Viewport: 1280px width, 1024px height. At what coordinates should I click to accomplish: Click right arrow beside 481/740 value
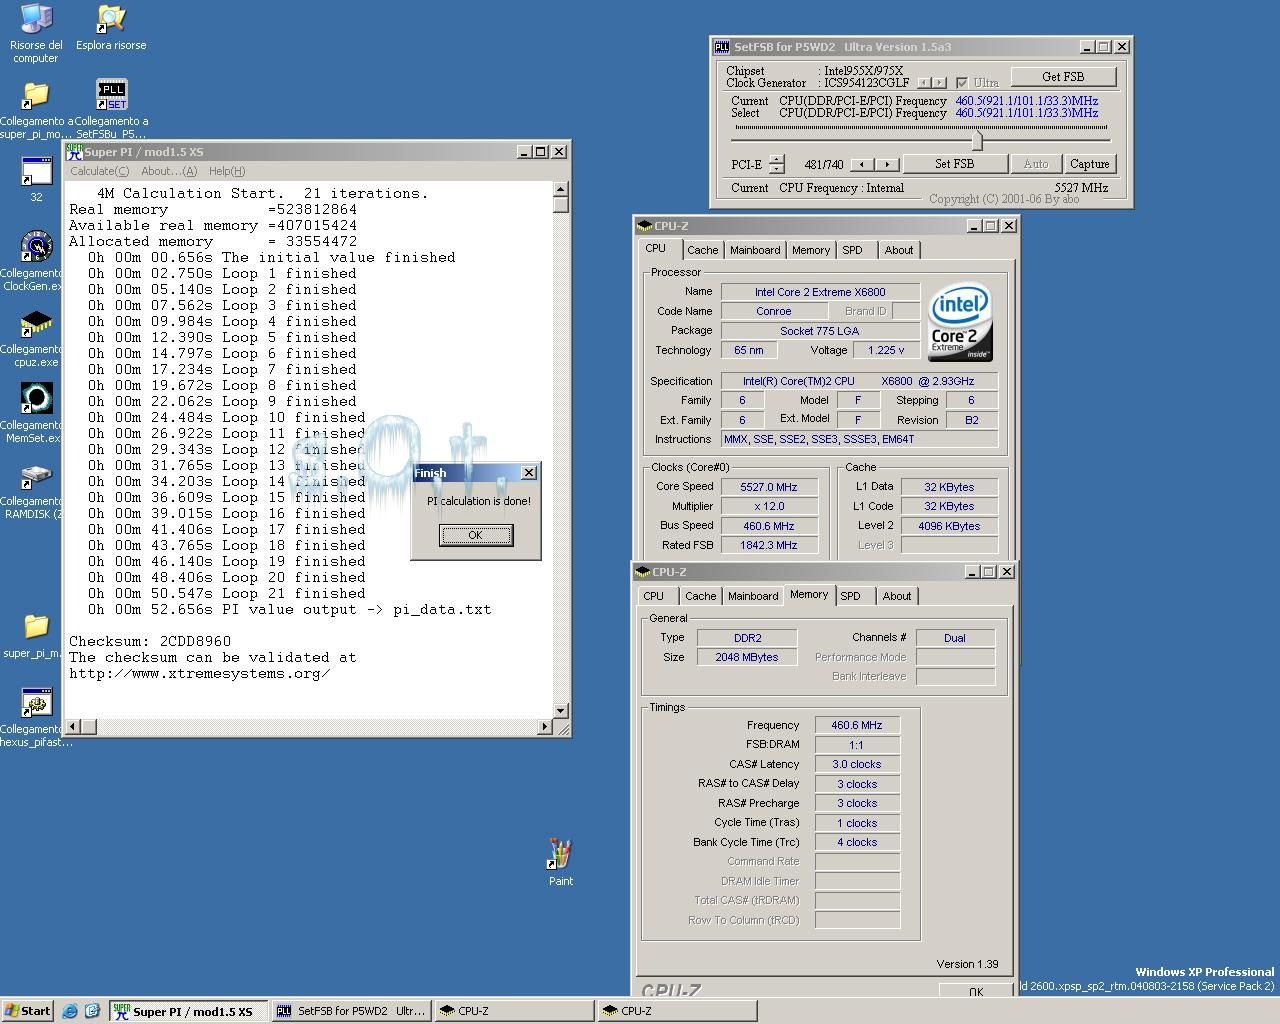[x=886, y=164]
